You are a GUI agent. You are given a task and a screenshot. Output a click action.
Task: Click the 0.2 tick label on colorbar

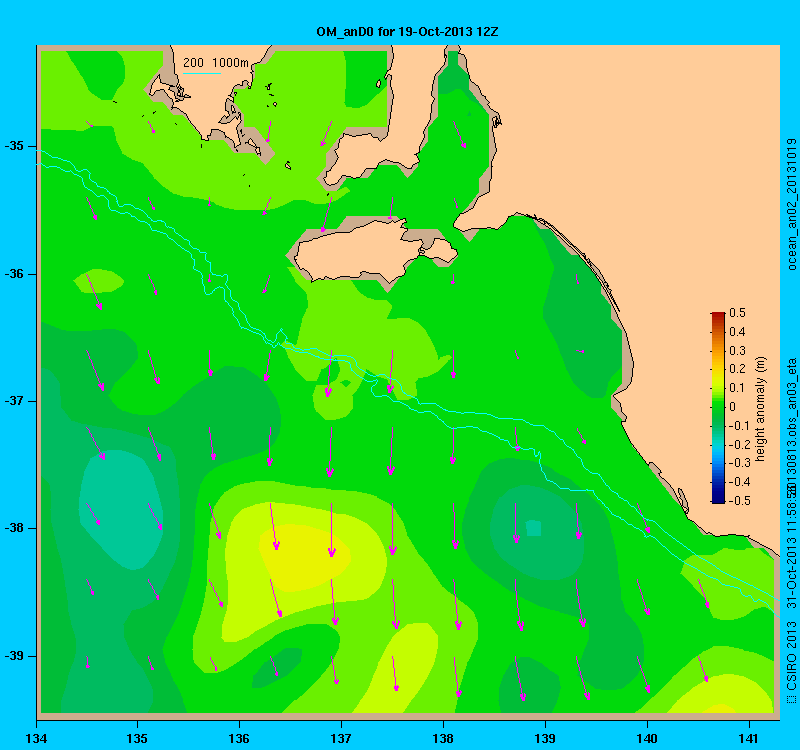pyautogui.click(x=737, y=369)
